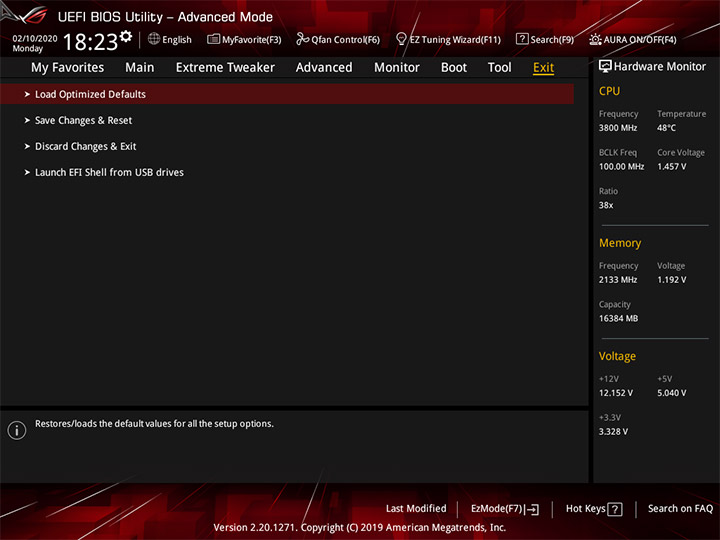720x540 pixels.
Task: Switch to the Monitor tab
Action: coord(397,68)
